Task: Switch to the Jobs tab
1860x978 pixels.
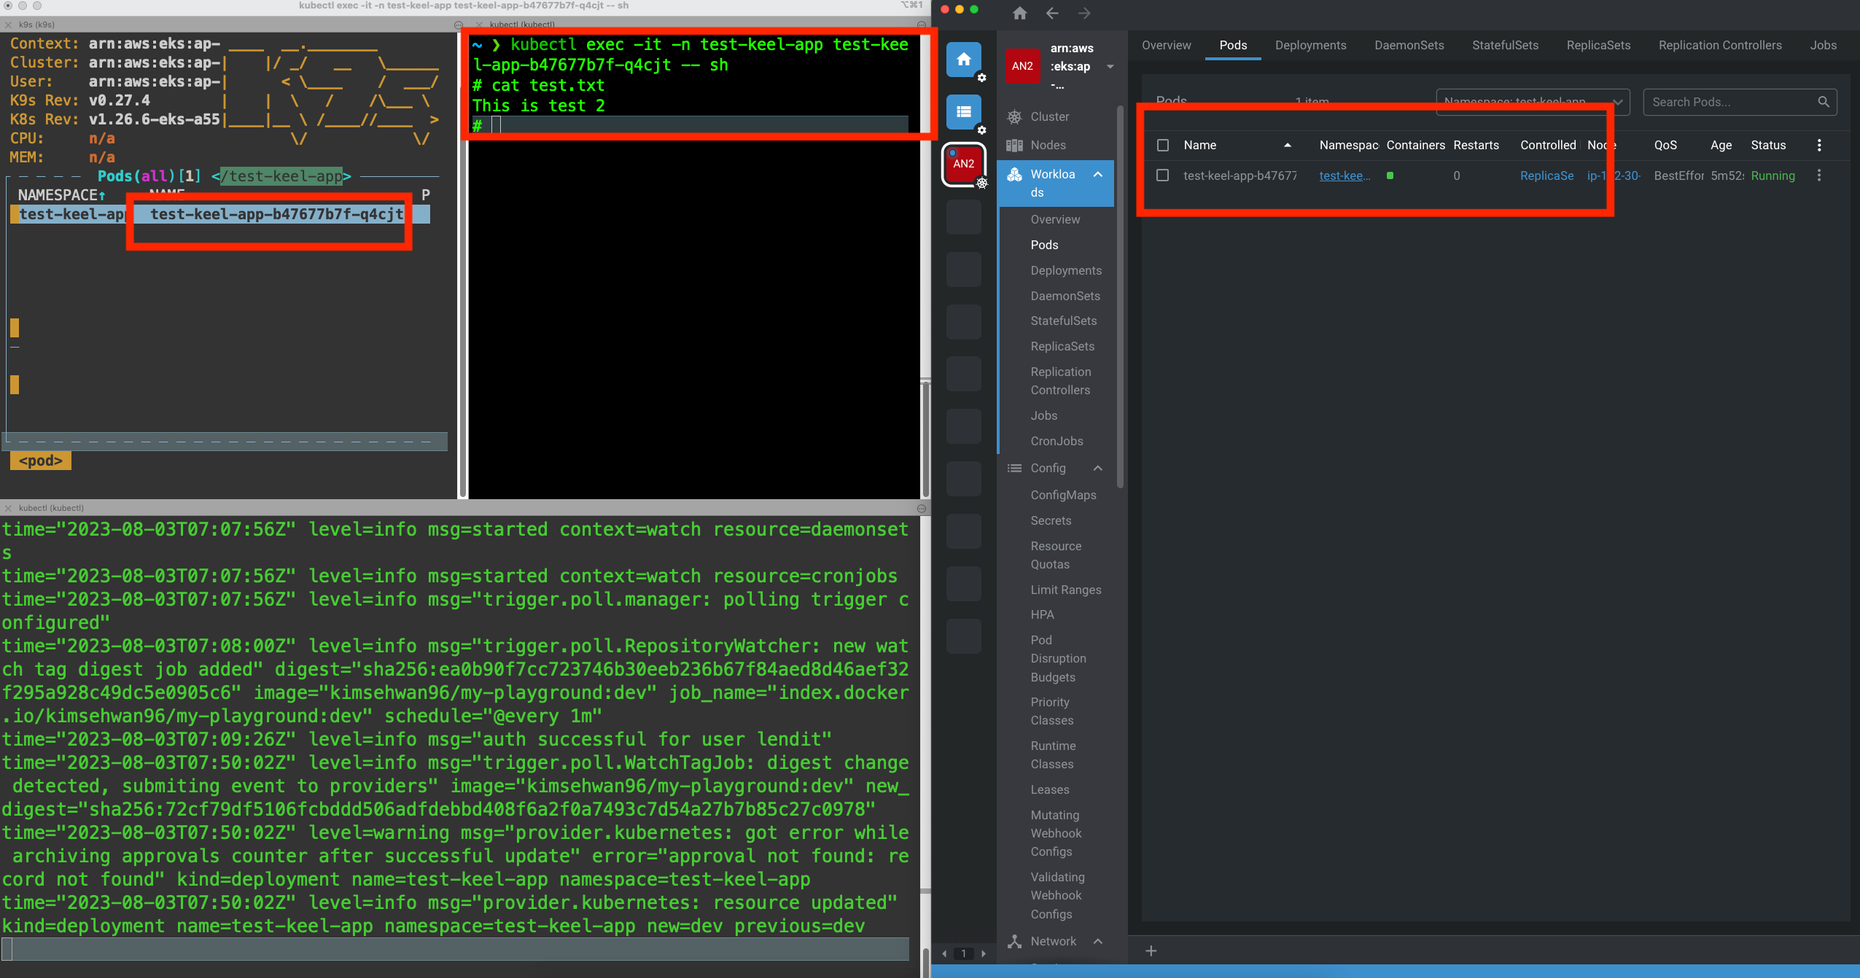Action: (x=1823, y=45)
